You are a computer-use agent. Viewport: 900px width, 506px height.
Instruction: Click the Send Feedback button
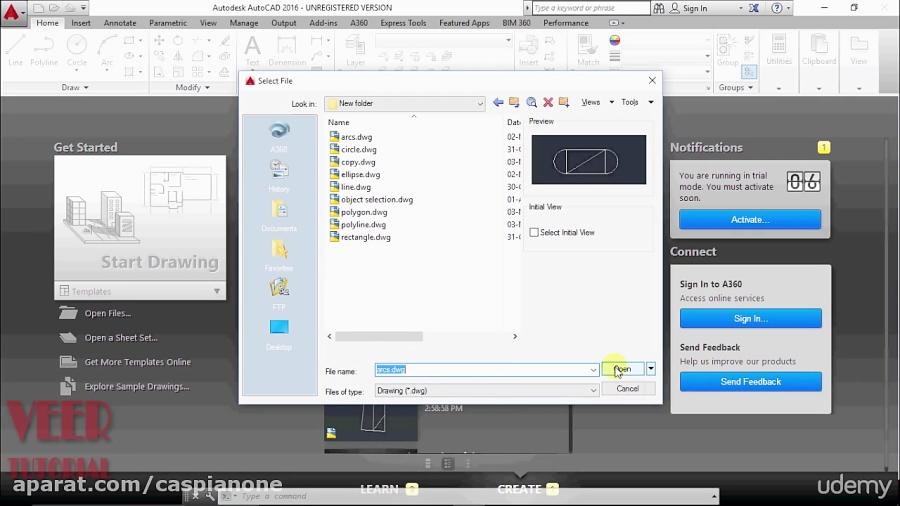[750, 382]
